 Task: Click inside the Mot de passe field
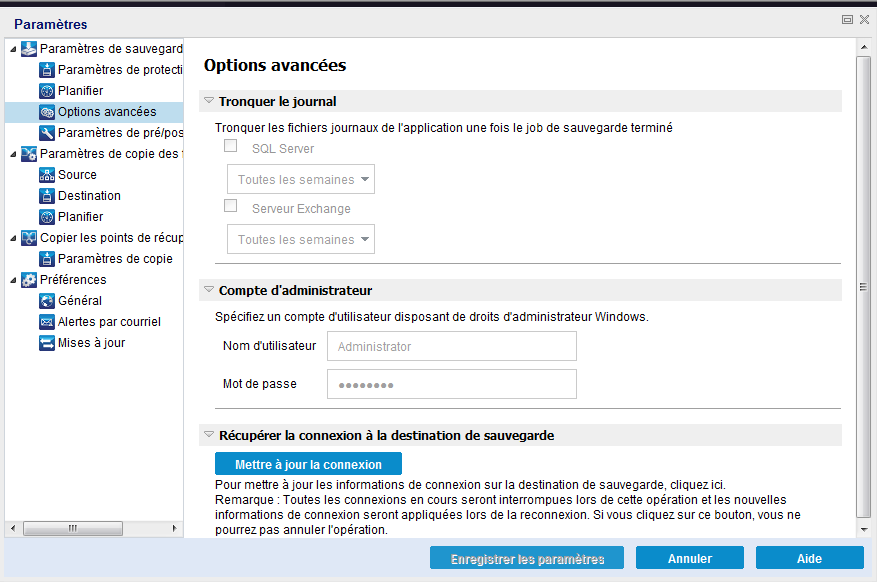click(x=451, y=383)
